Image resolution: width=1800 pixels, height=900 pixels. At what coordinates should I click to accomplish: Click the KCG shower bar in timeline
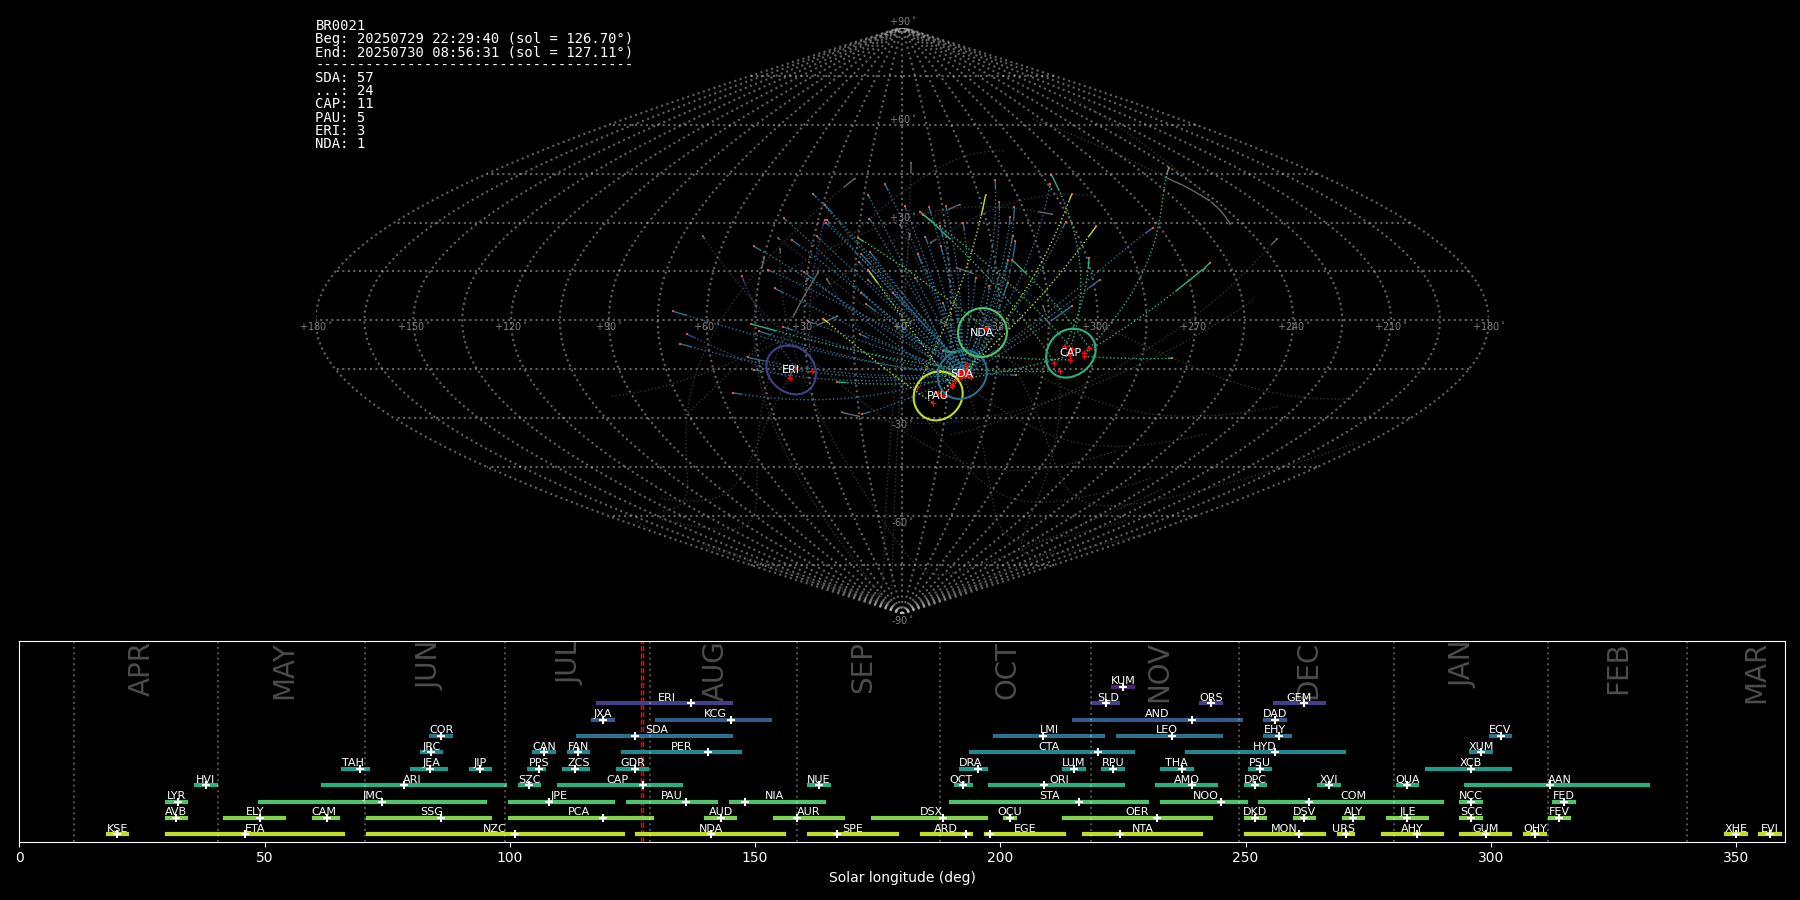(713, 720)
